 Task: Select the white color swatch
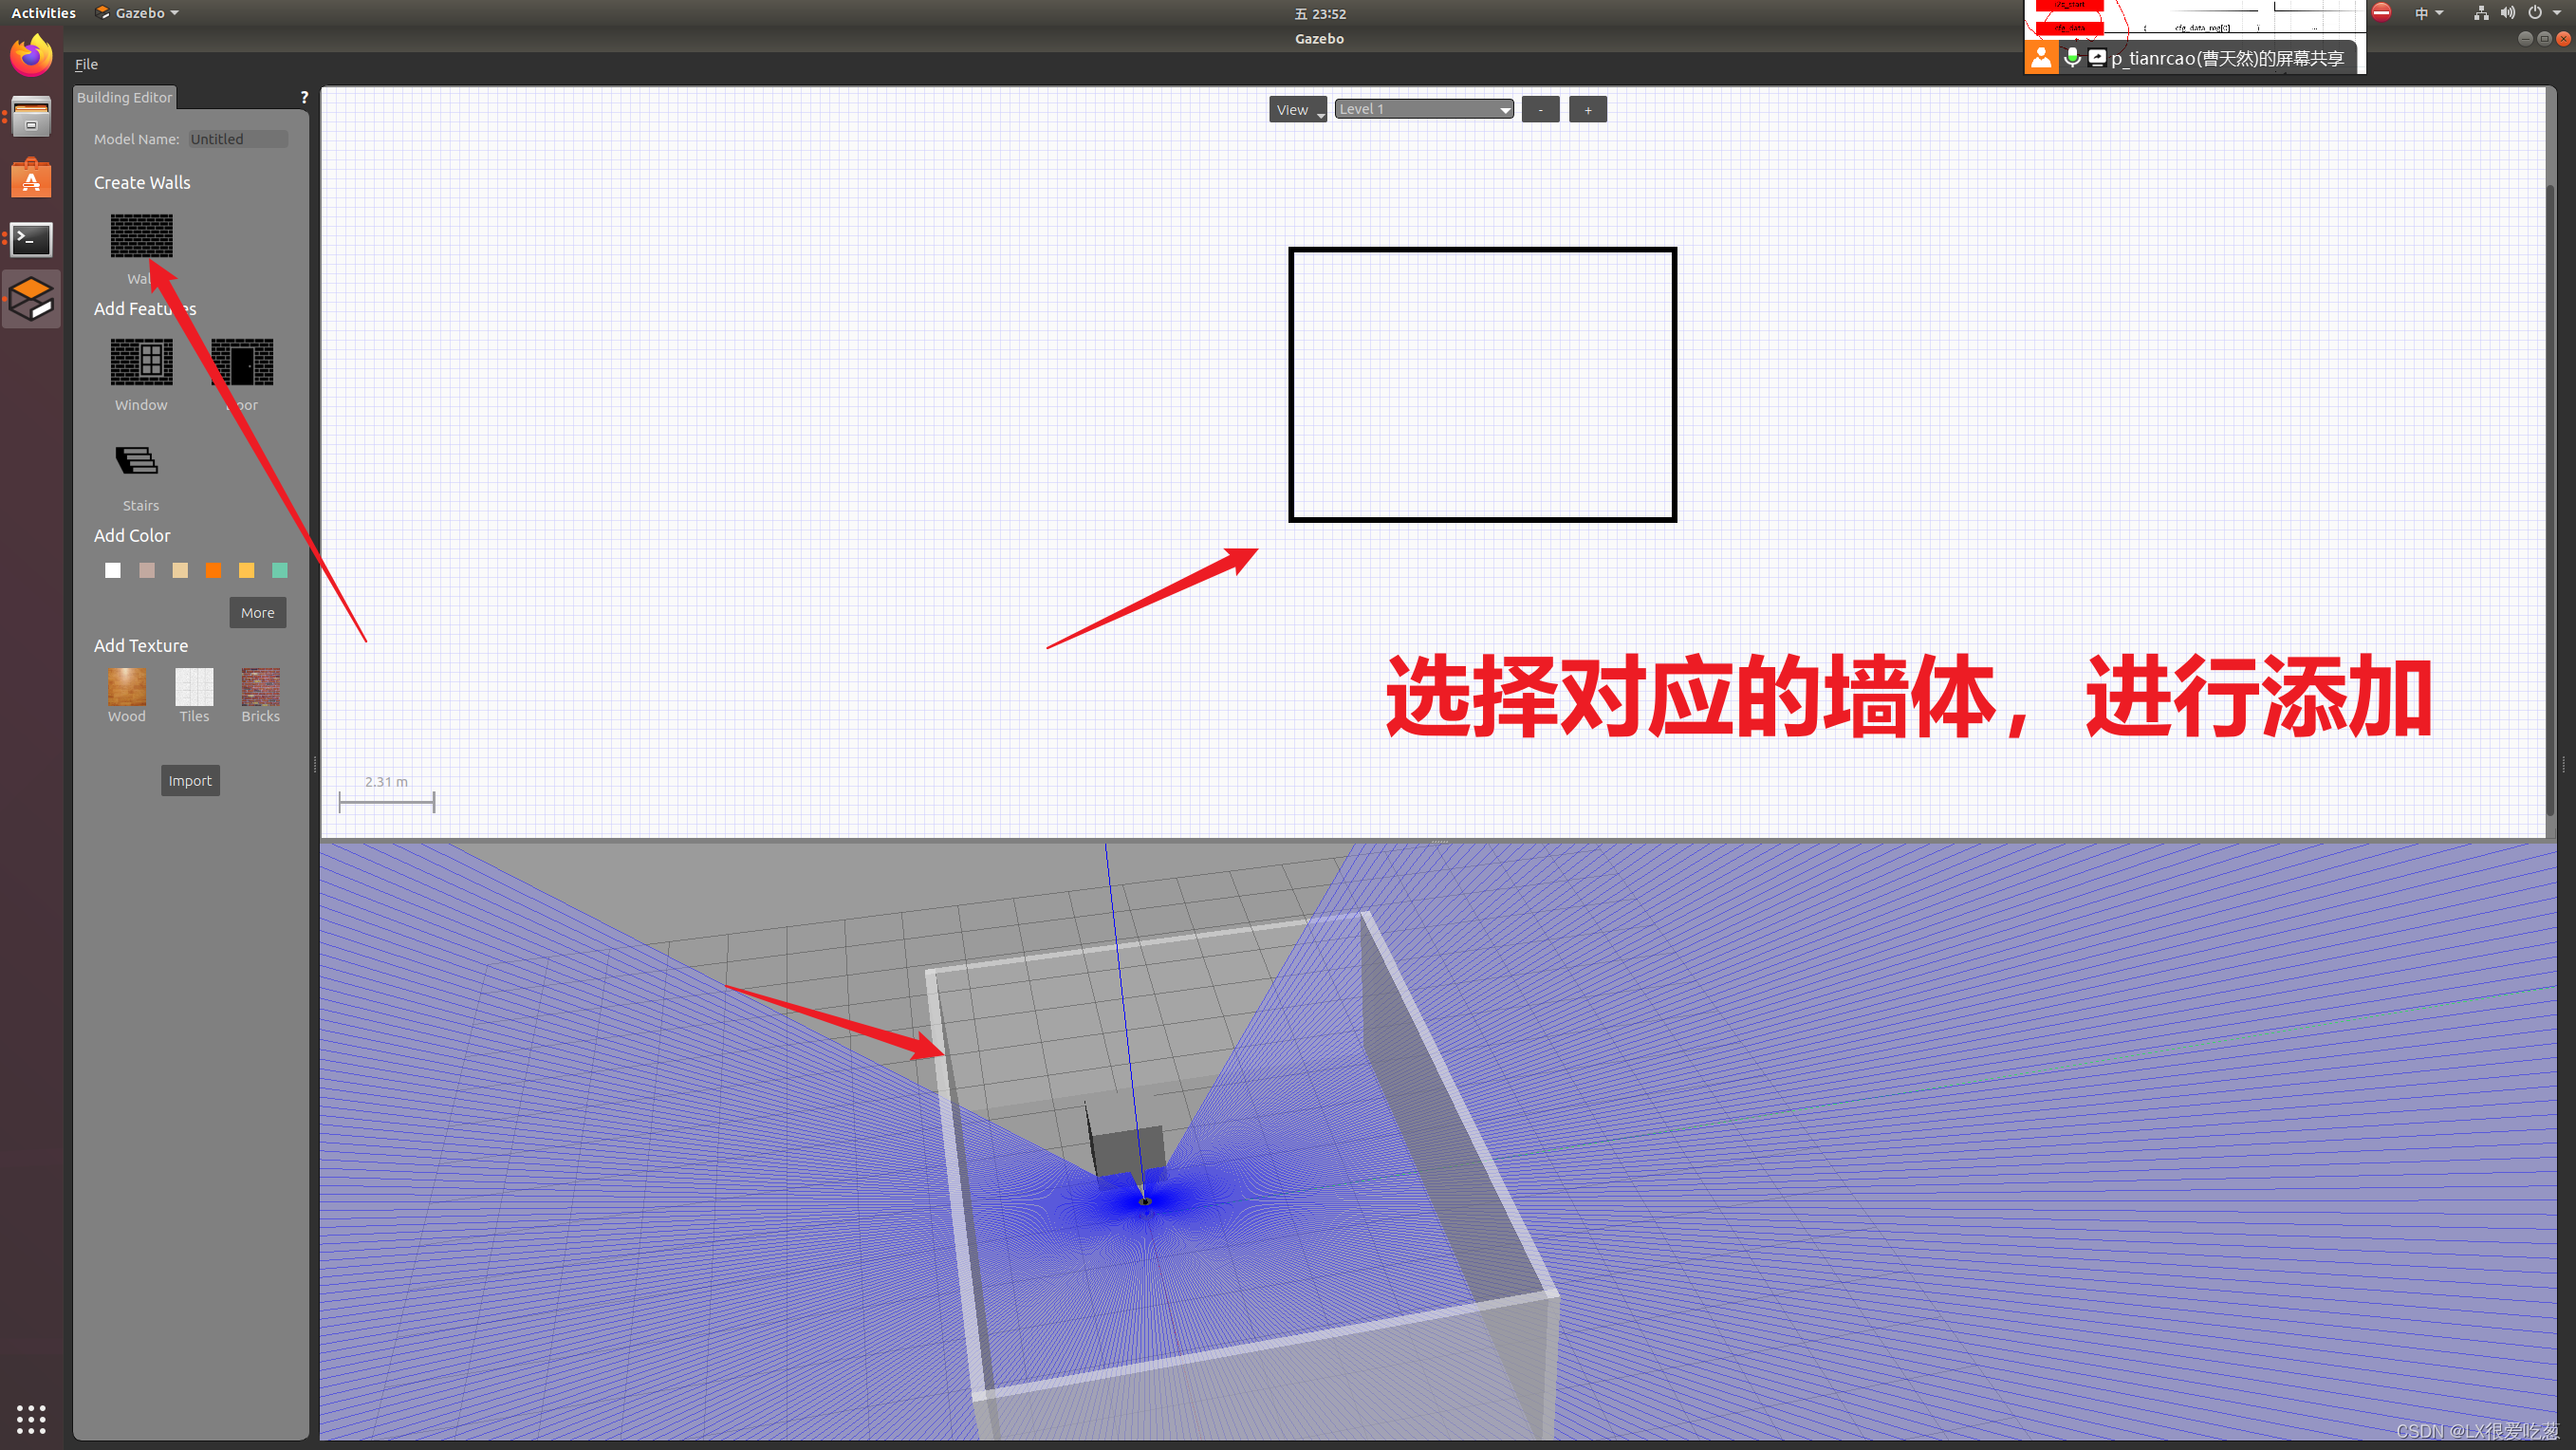[x=113, y=570]
